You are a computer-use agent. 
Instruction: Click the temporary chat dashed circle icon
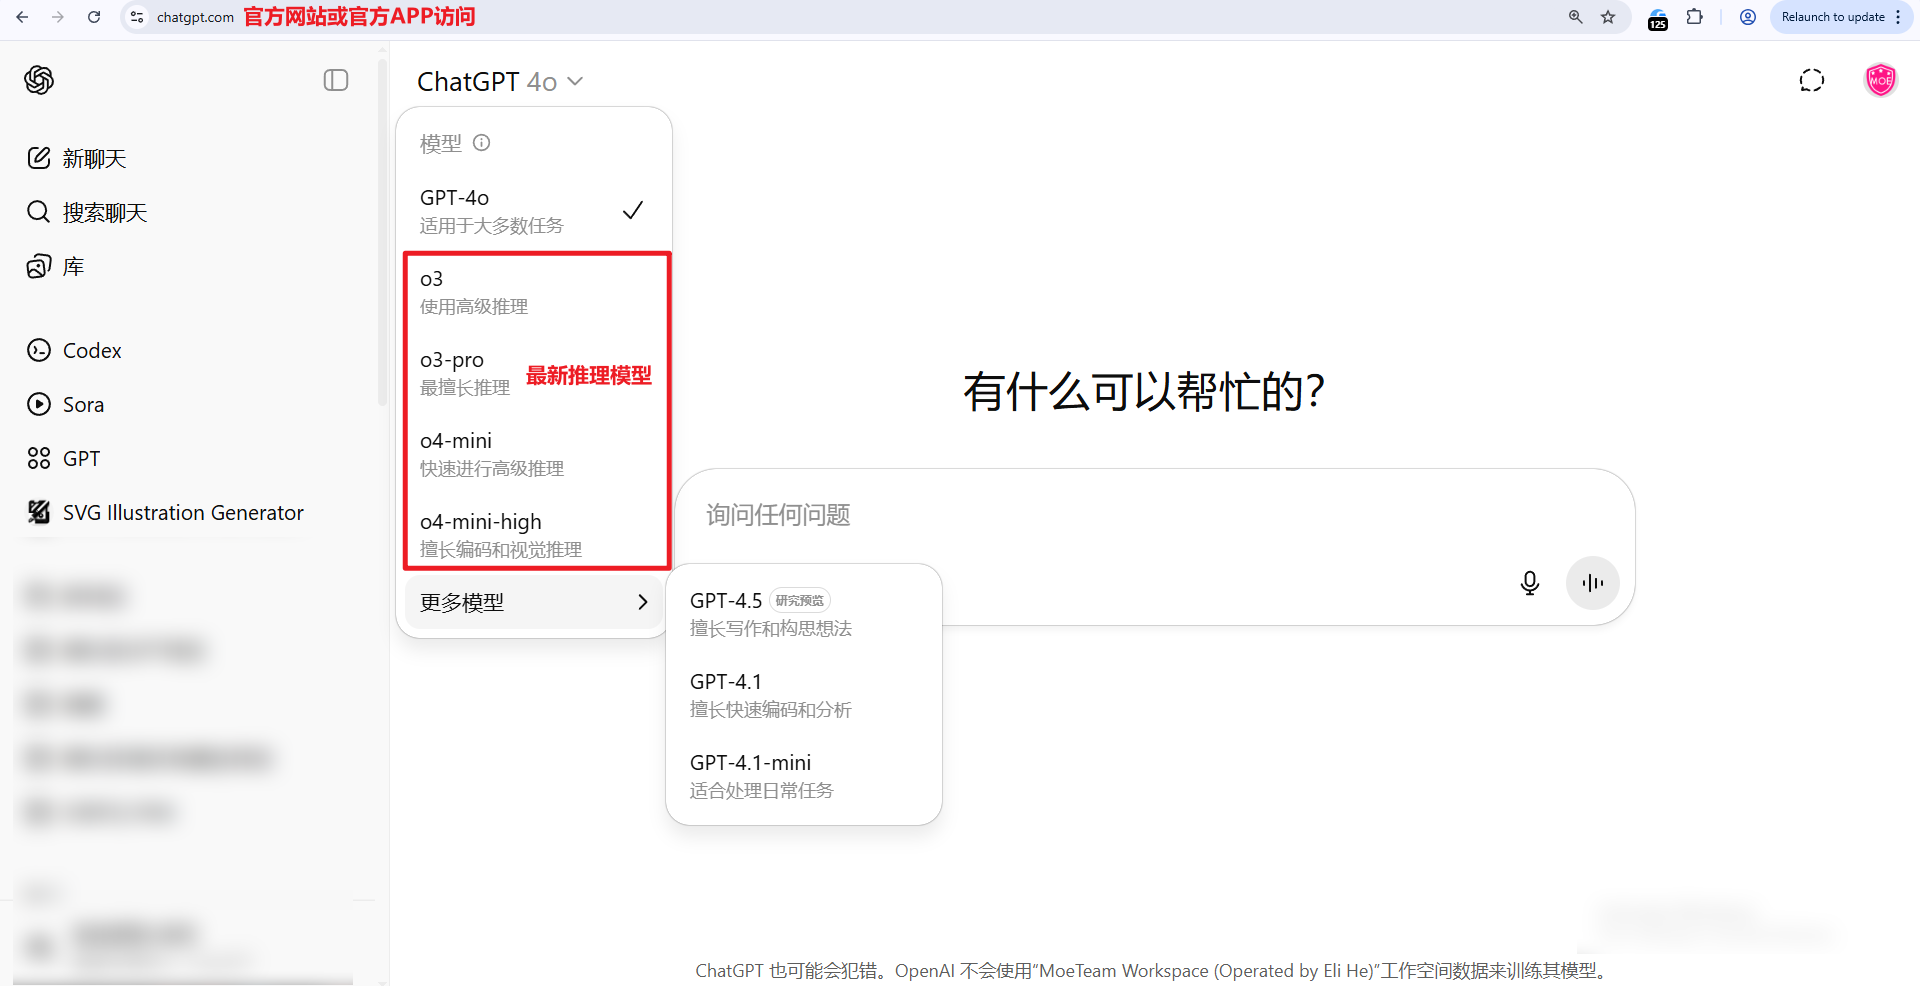pyautogui.click(x=1812, y=80)
